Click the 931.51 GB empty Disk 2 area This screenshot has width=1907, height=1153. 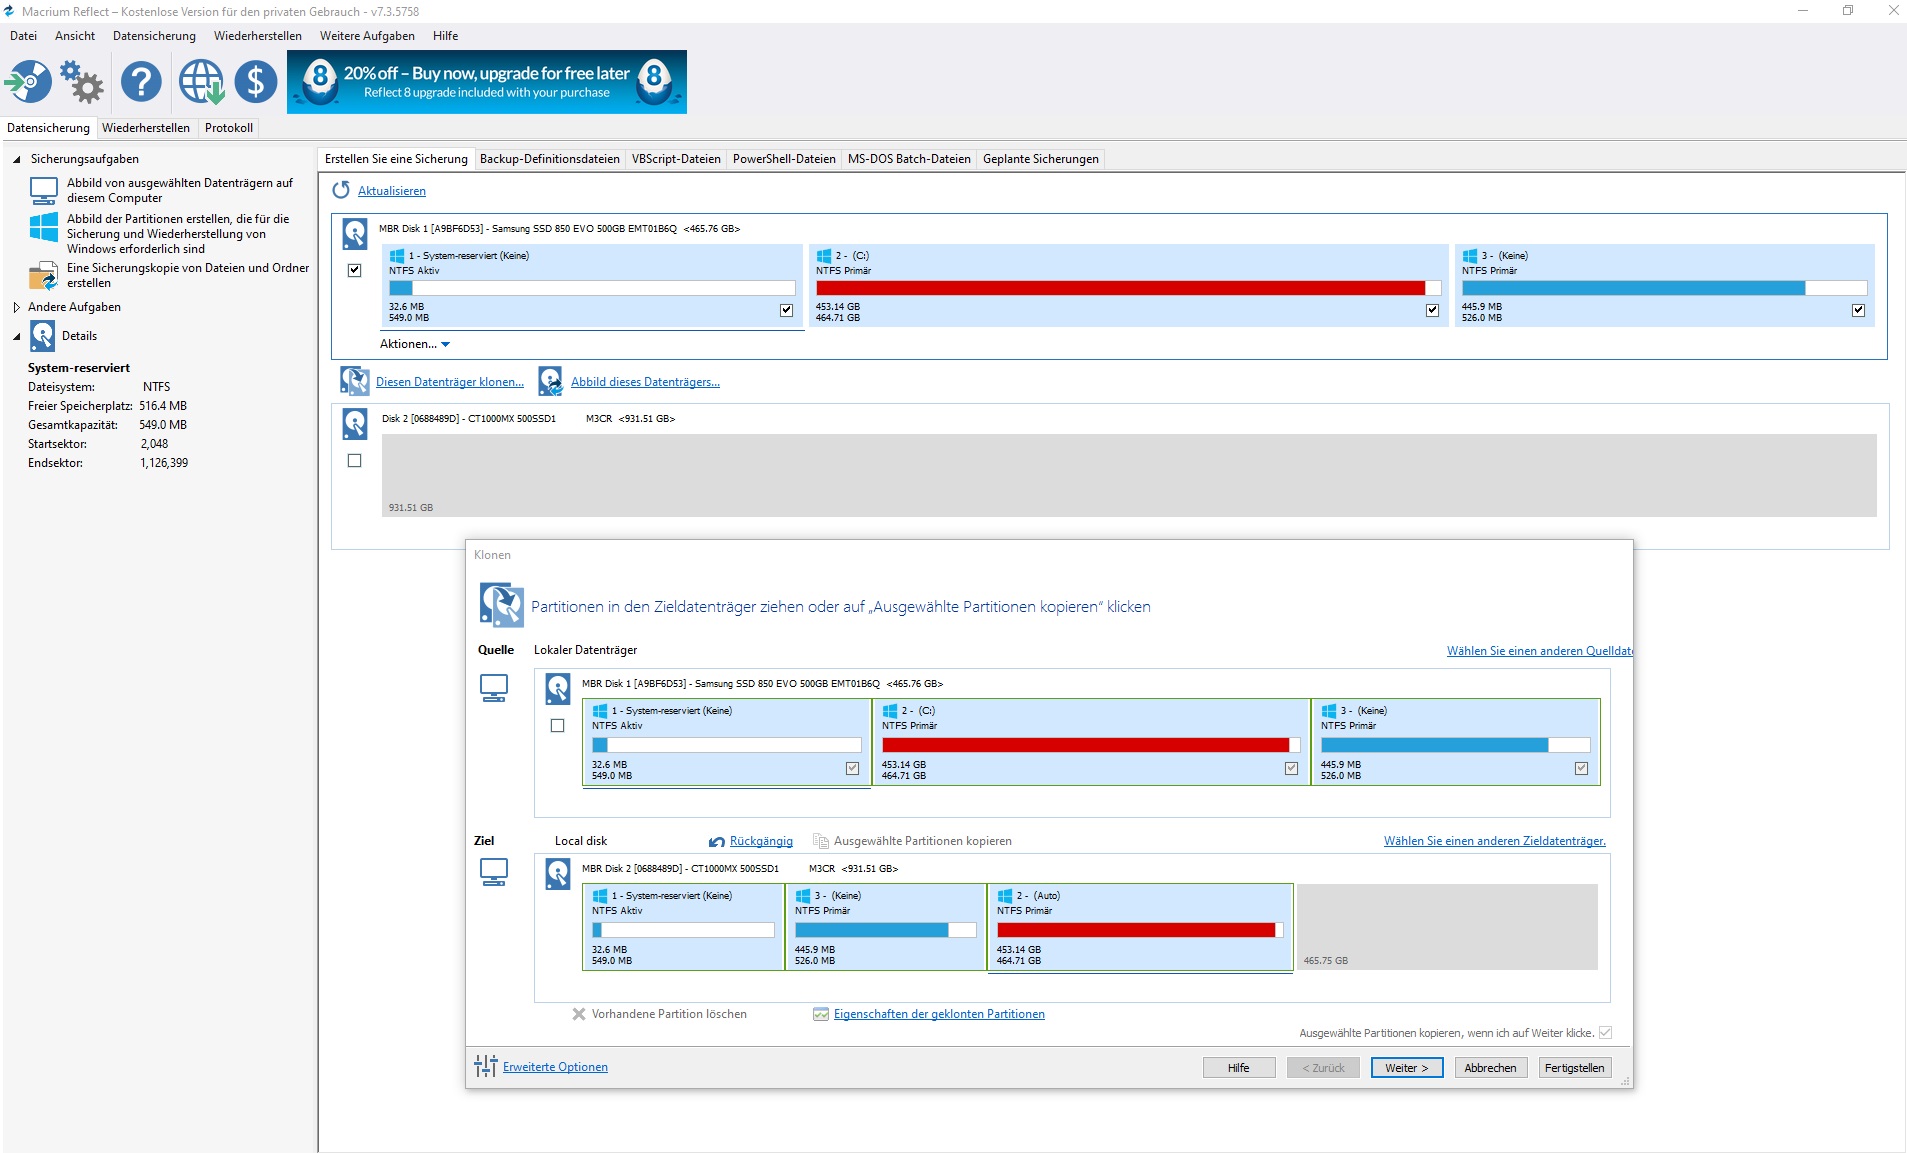(x=1129, y=475)
